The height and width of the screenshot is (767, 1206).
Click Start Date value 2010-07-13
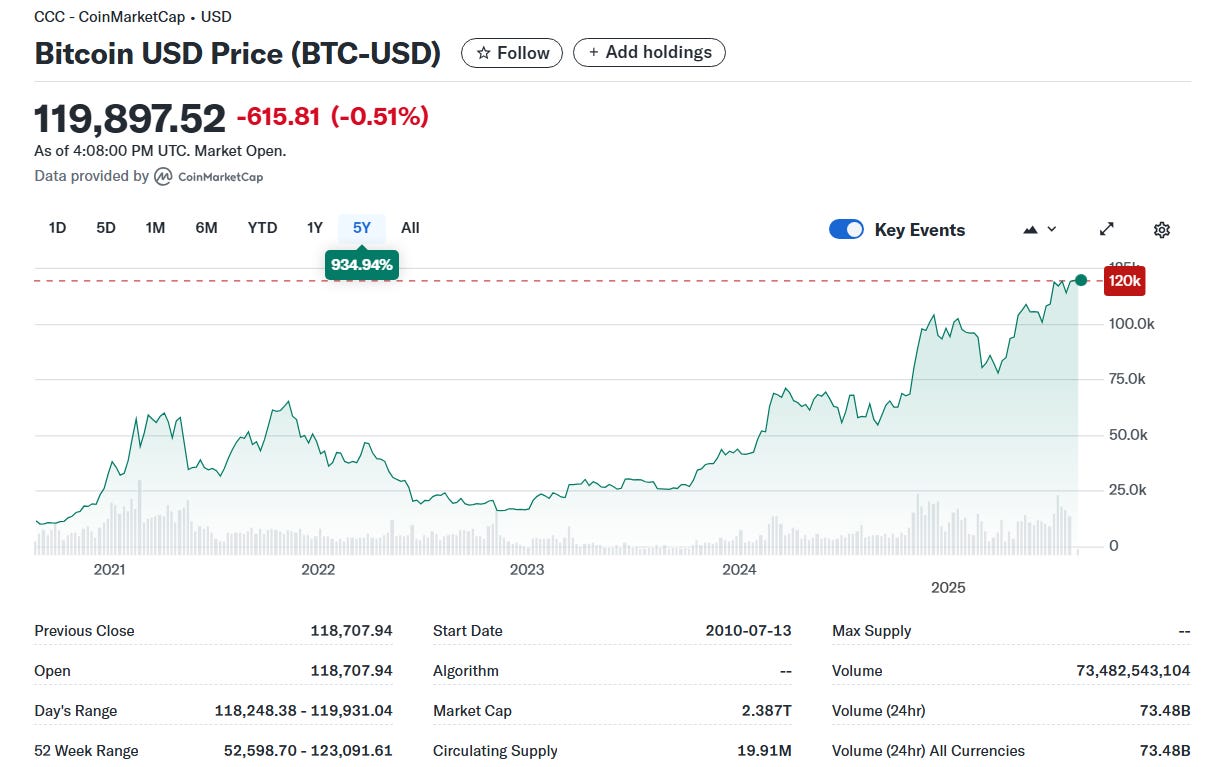749,631
